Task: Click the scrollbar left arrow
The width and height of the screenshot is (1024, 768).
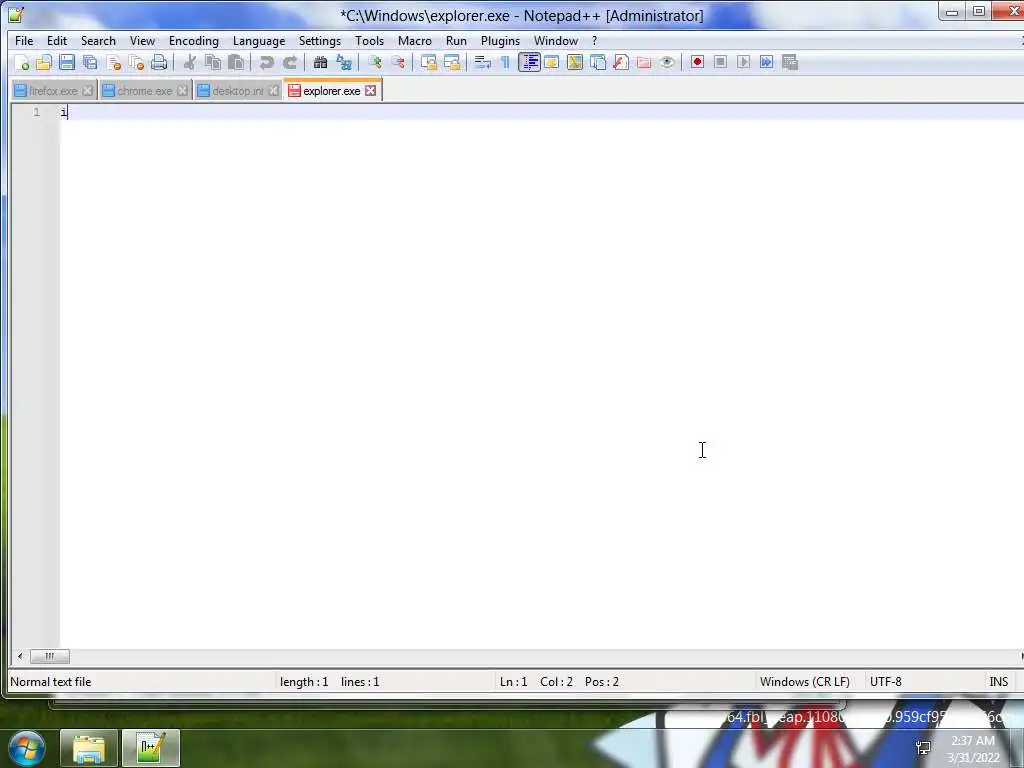Action: click(20, 656)
